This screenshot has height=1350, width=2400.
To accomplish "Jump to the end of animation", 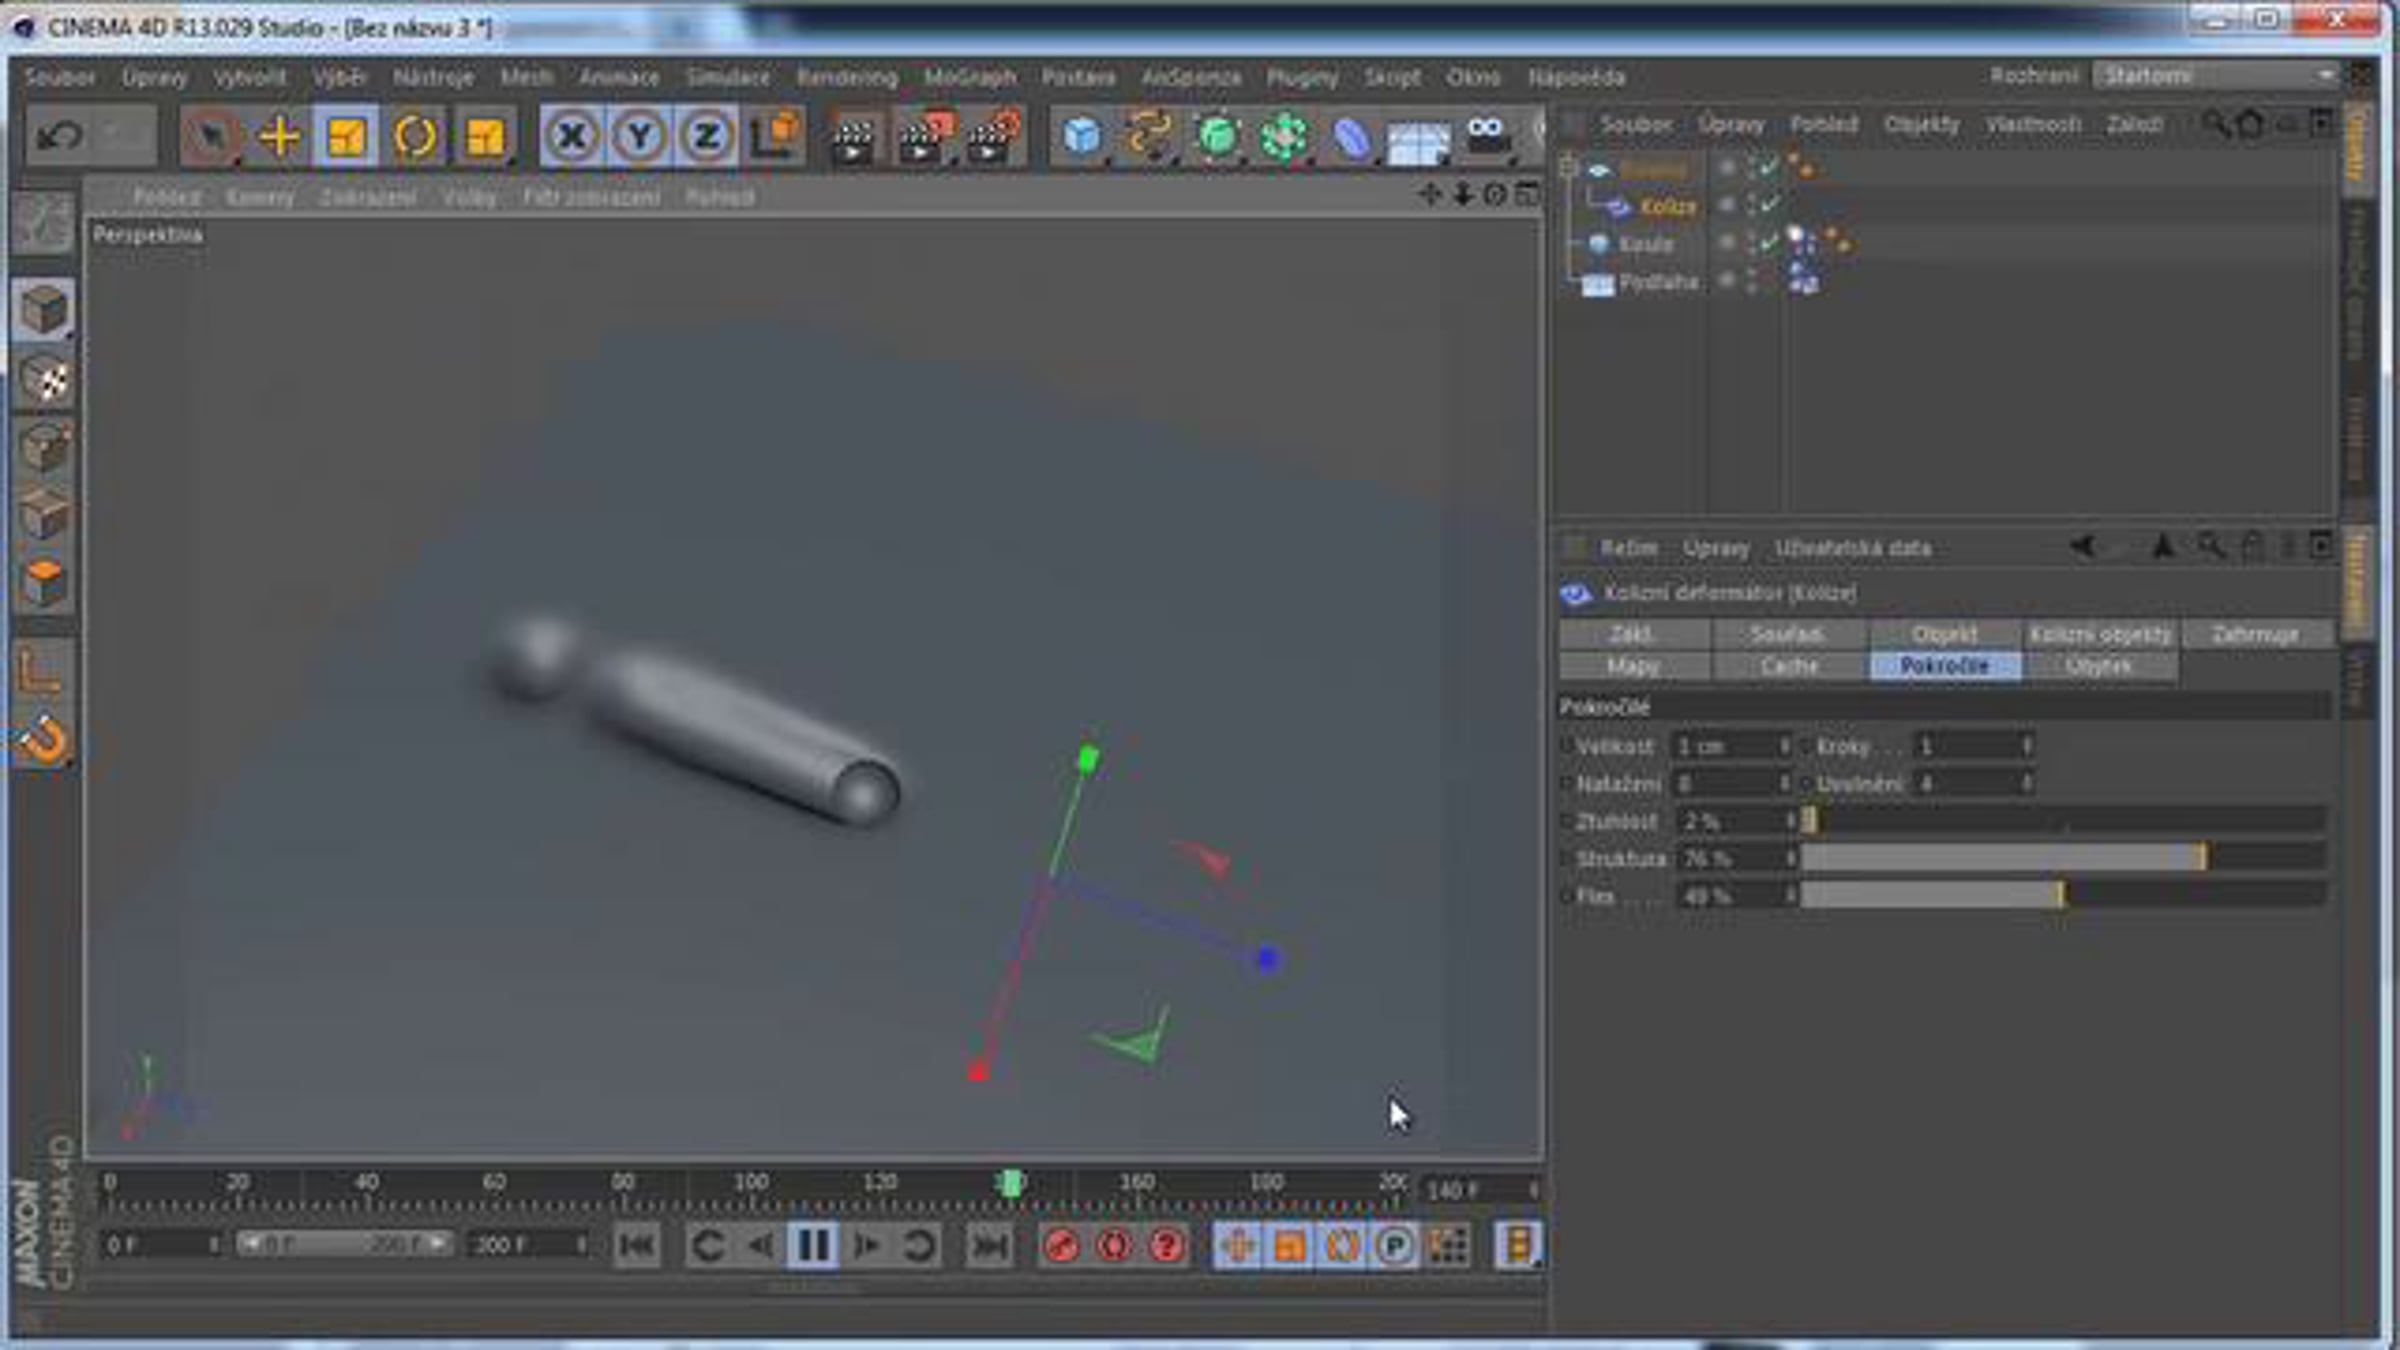I will tap(990, 1245).
